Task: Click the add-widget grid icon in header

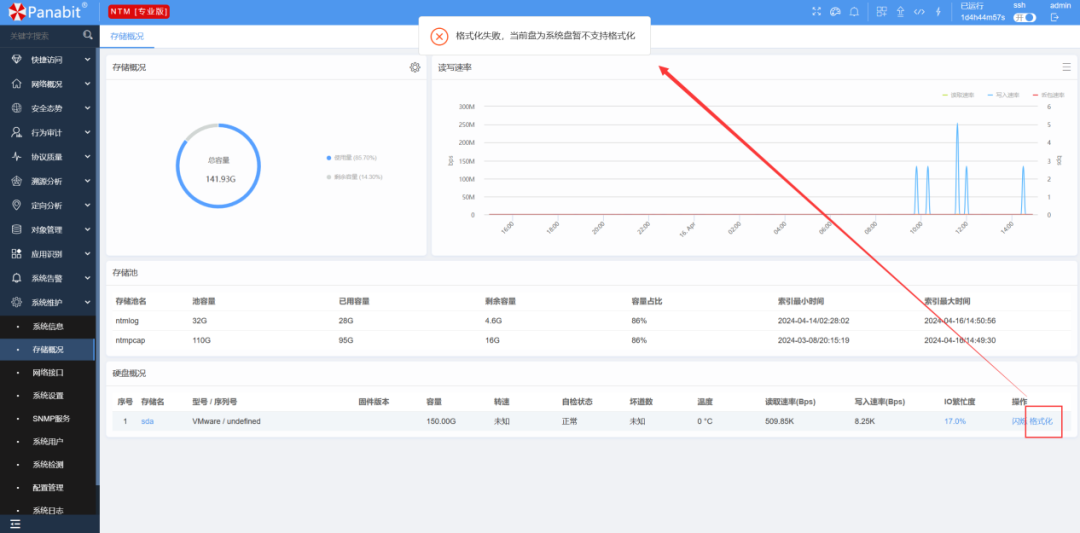Action: pyautogui.click(x=882, y=12)
